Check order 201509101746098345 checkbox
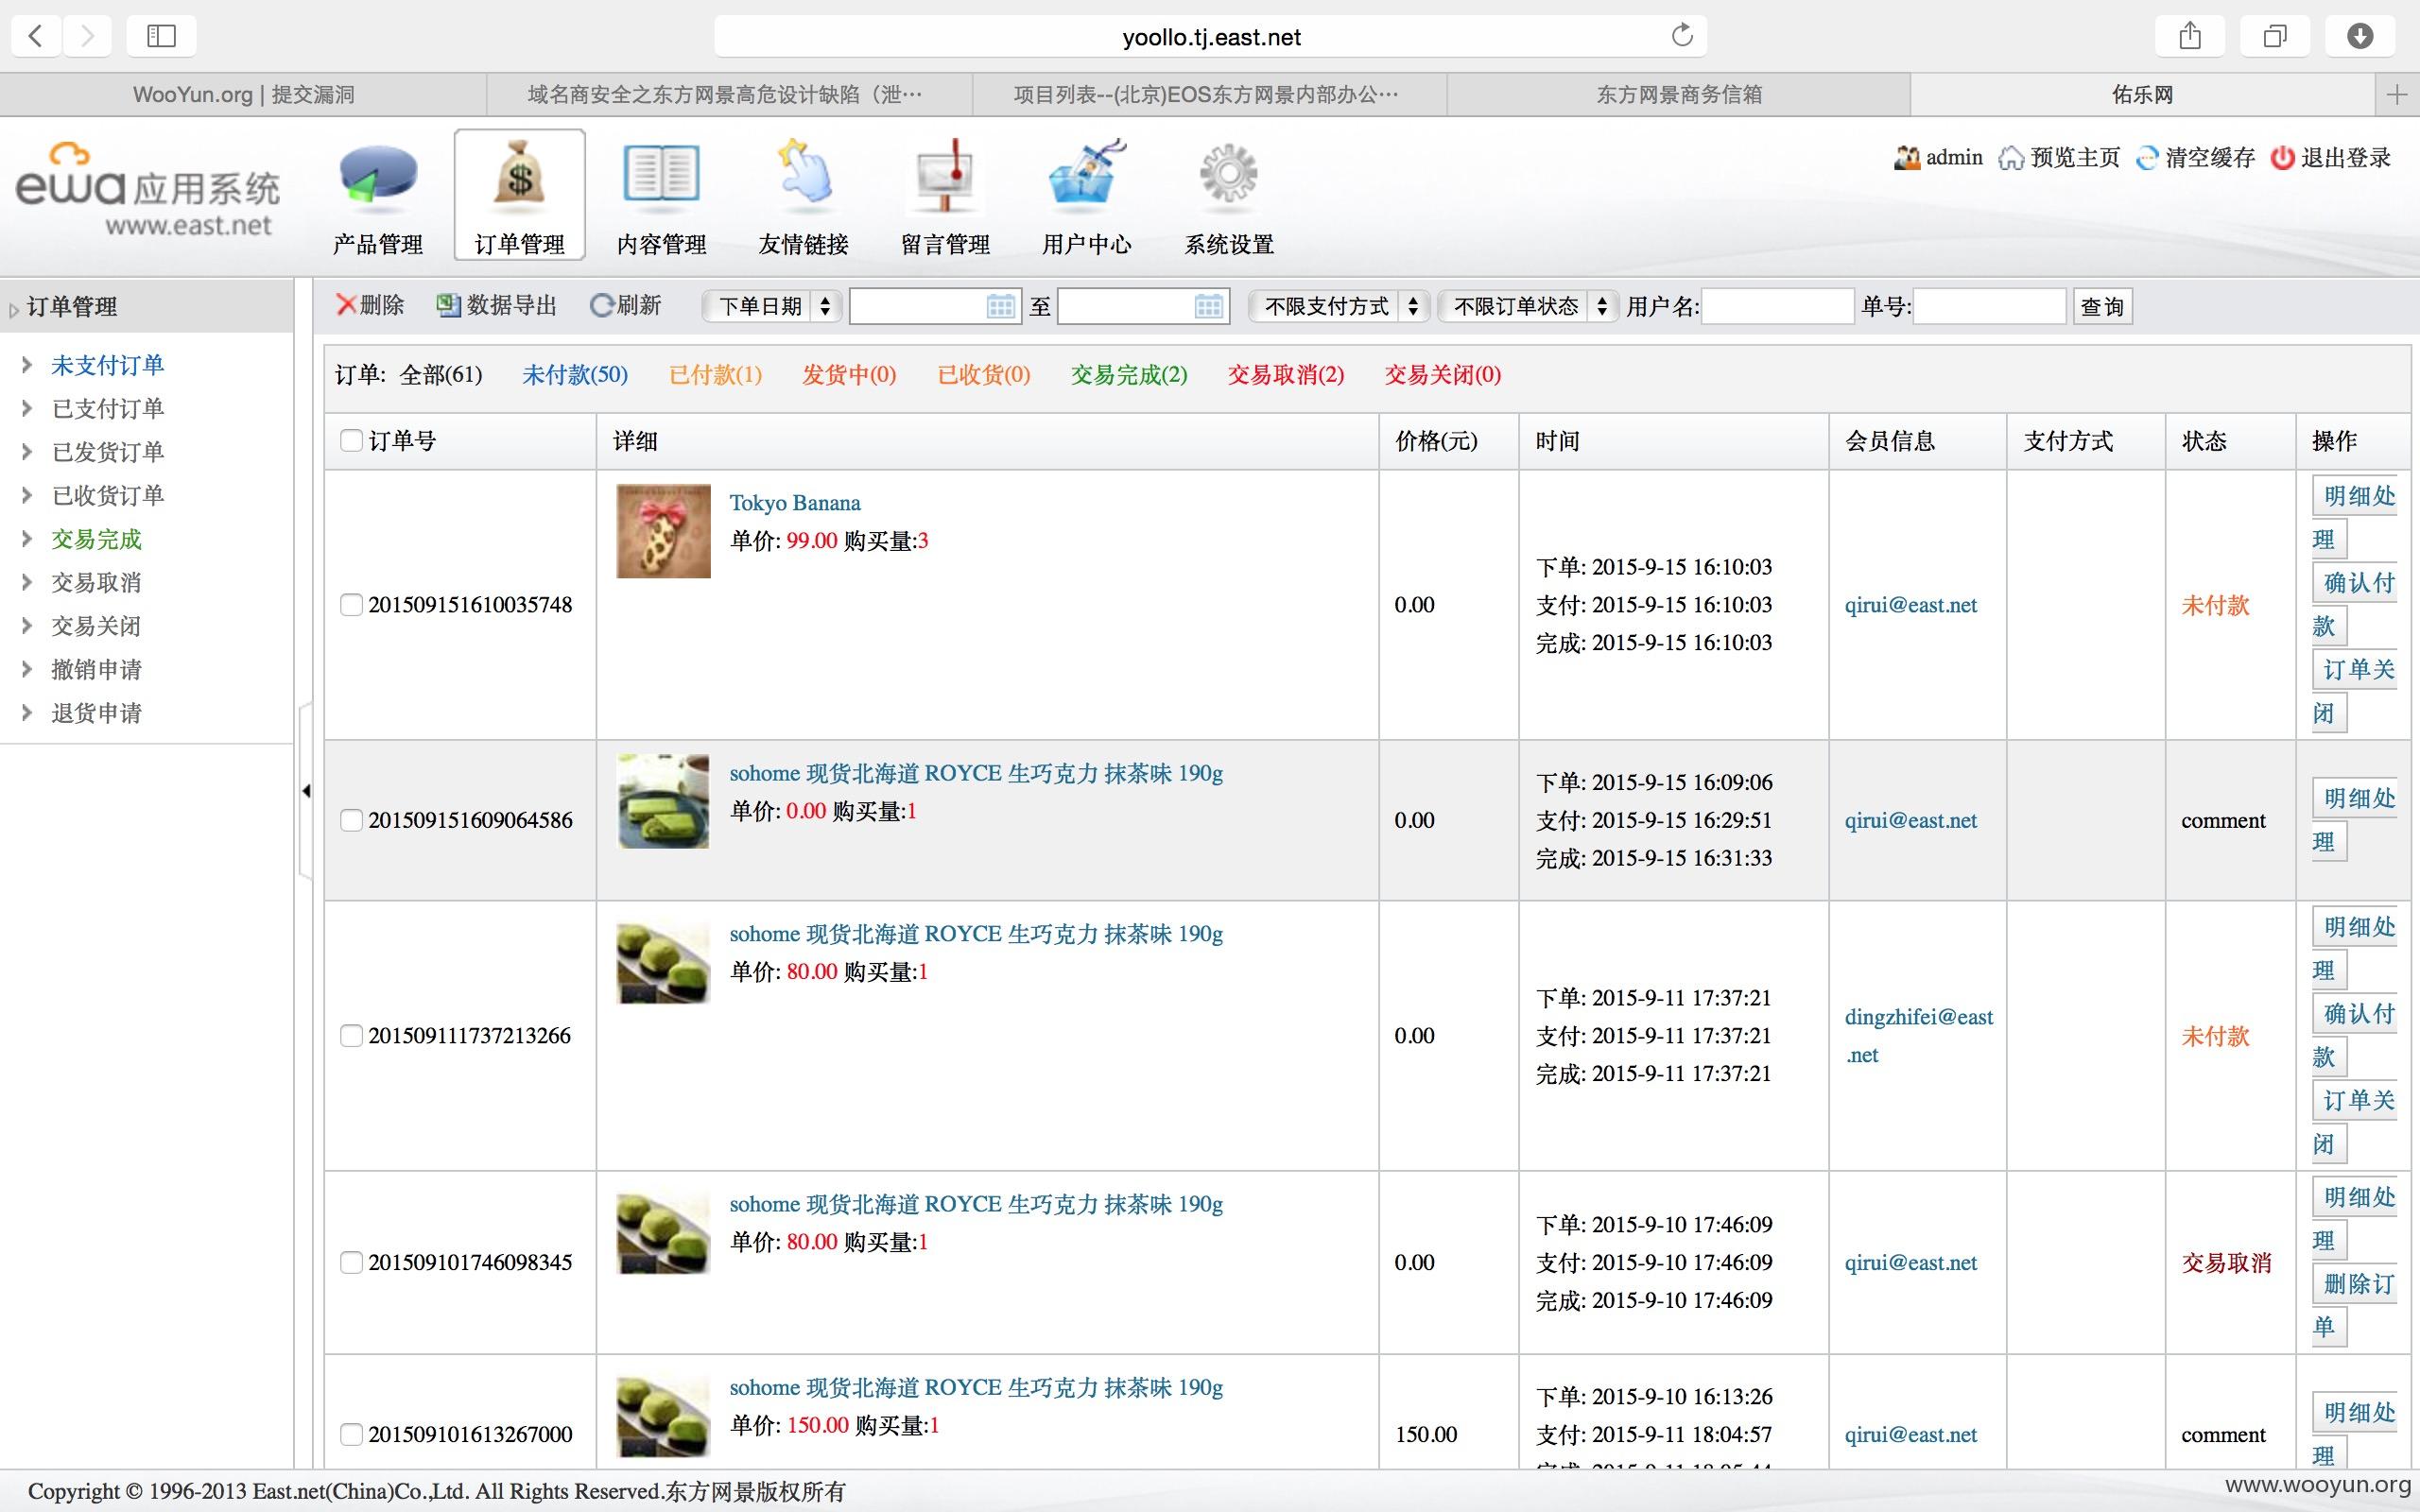2420x1512 pixels. (x=351, y=1262)
